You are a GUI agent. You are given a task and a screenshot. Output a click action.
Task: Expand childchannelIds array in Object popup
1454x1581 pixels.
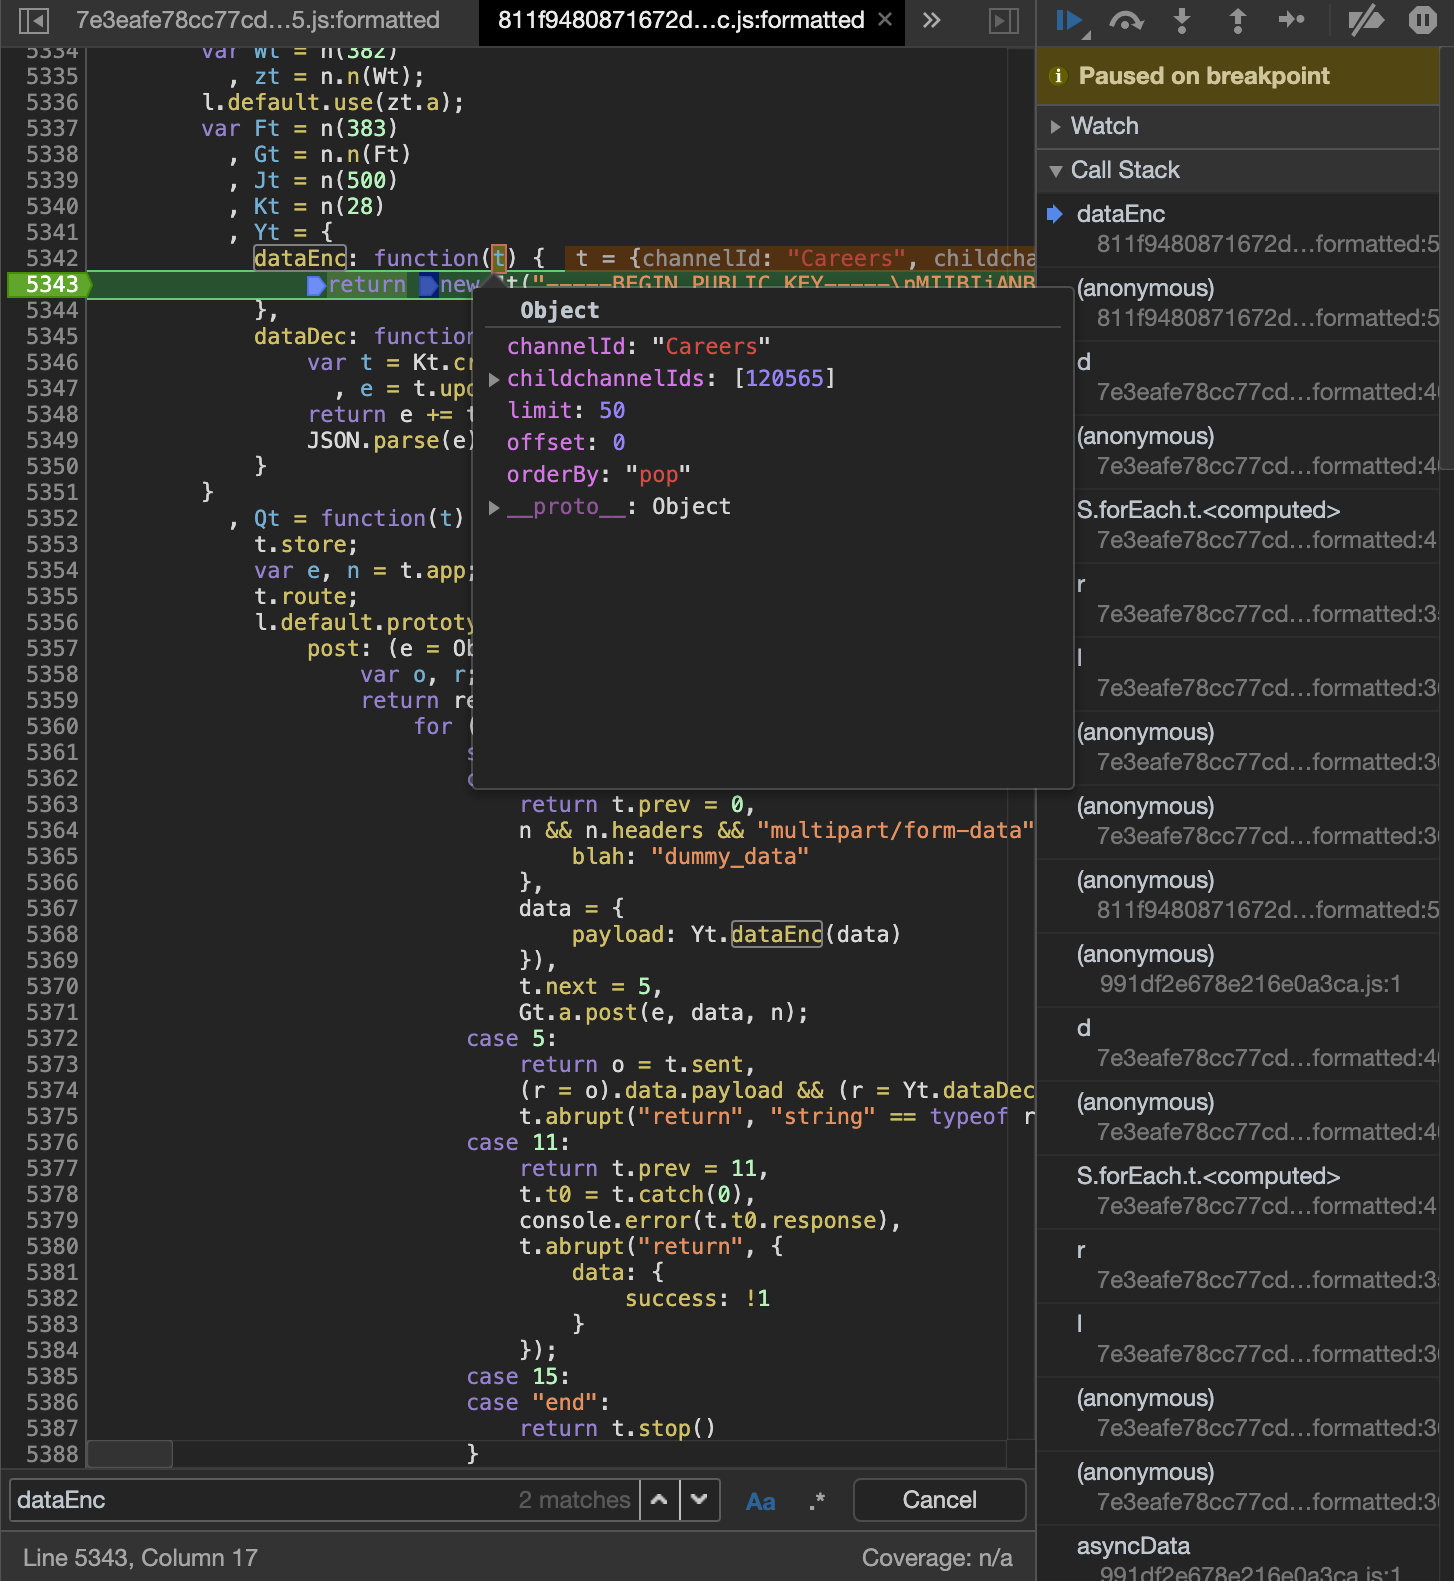(x=494, y=379)
